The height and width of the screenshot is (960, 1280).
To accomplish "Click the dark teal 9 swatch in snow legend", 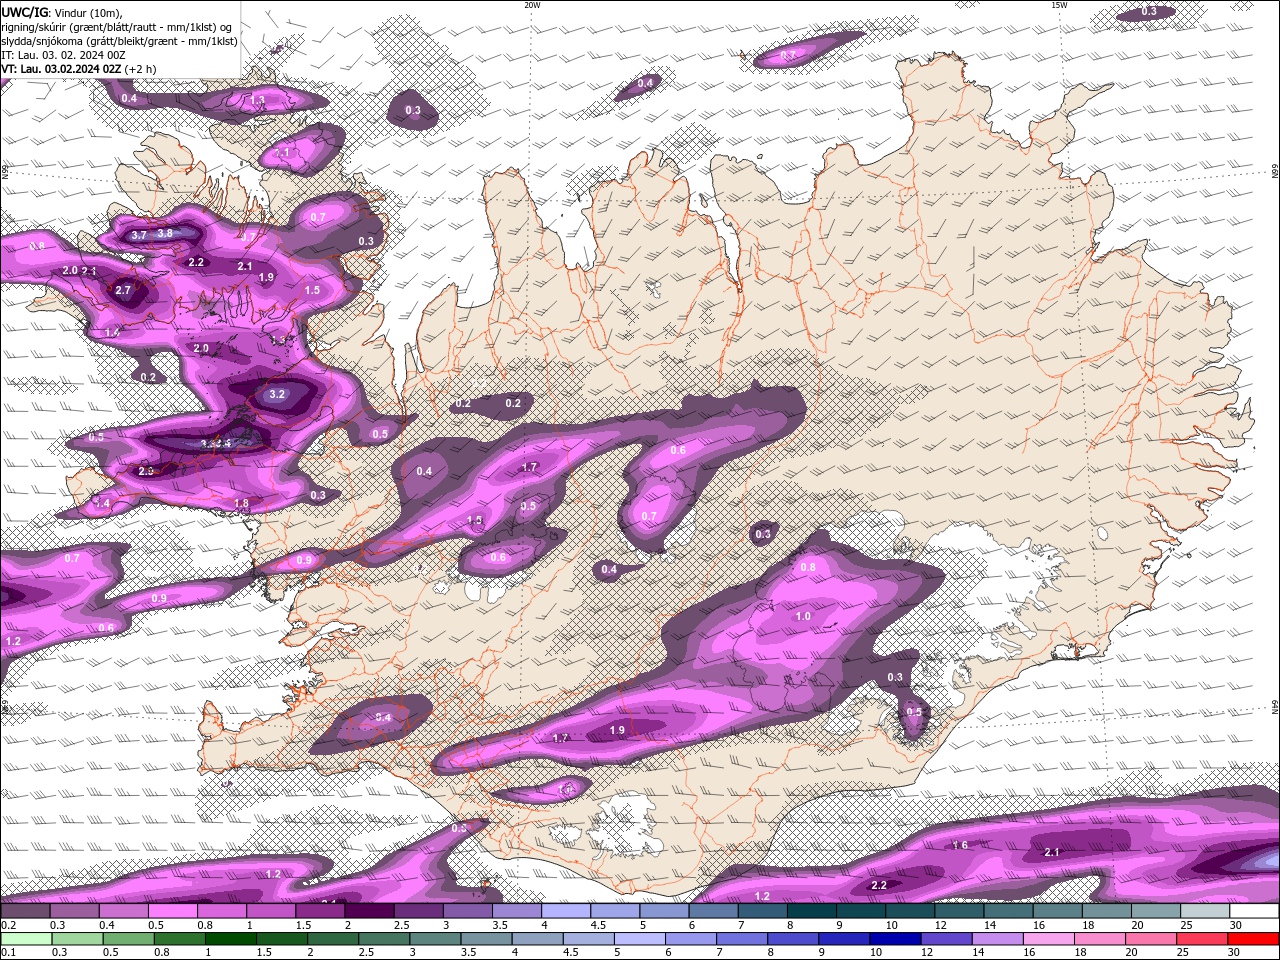I will click(861, 911).
